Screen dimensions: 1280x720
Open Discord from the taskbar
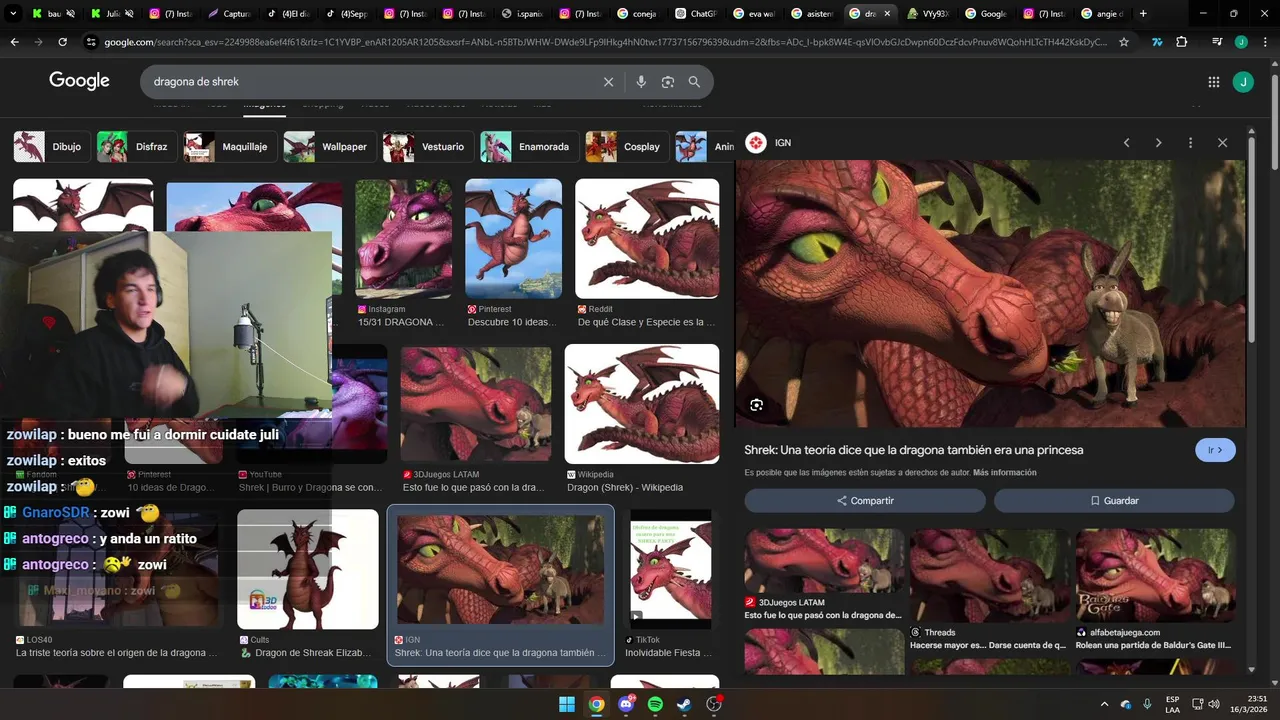pyautogui.click(x=626, y=704)
